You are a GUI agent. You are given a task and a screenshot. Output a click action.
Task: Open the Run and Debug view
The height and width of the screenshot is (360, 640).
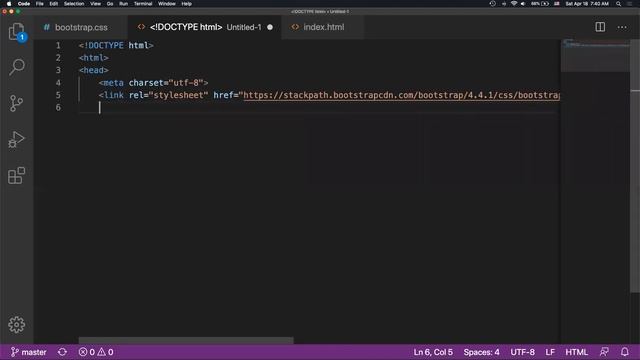click(16, 139)
